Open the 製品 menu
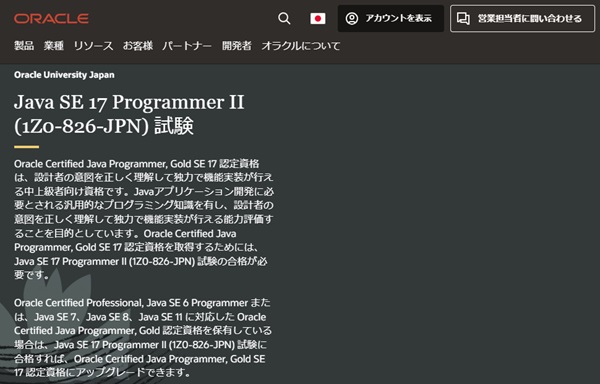 coord(24,46)
